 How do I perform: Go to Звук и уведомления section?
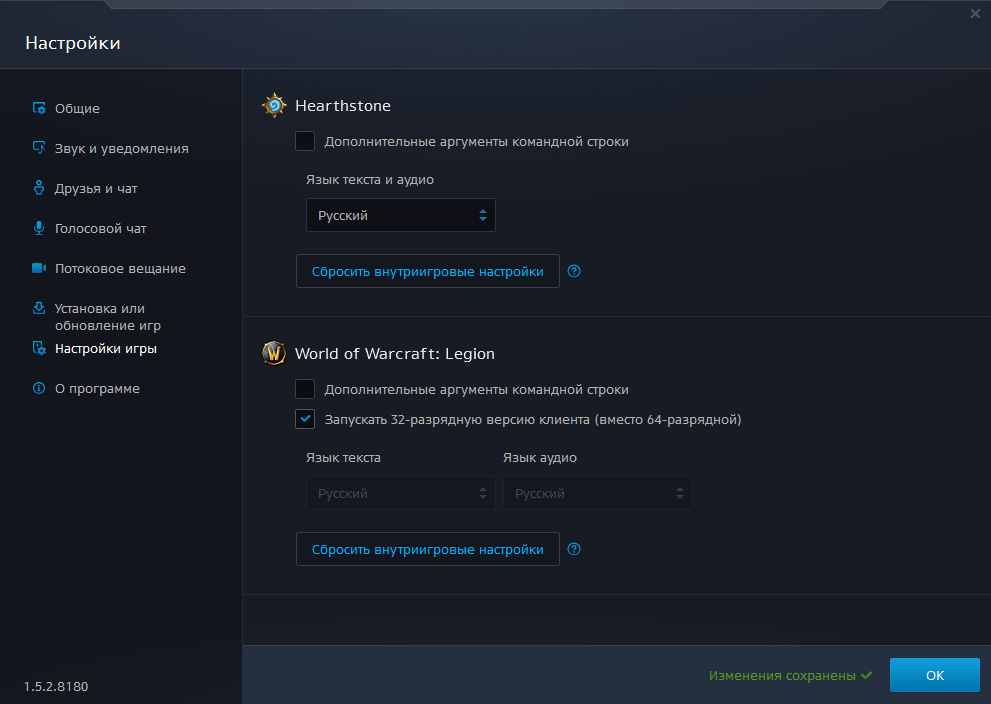click(121, 149)
